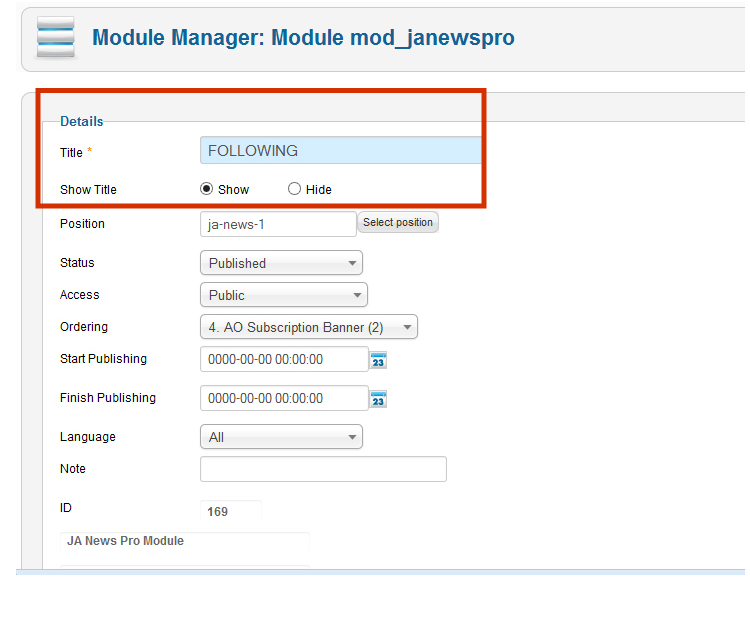The width and height of the screenshot is (750, 619).
Task: Select the Show radio button
Action: (x=207, y=189)
